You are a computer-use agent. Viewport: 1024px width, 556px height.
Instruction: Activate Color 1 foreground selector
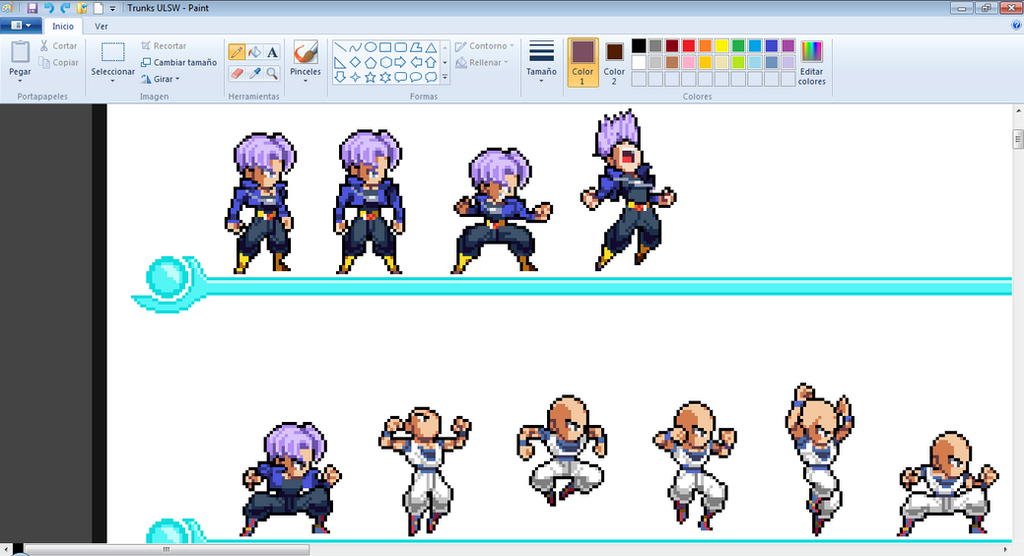coord(583,62)
